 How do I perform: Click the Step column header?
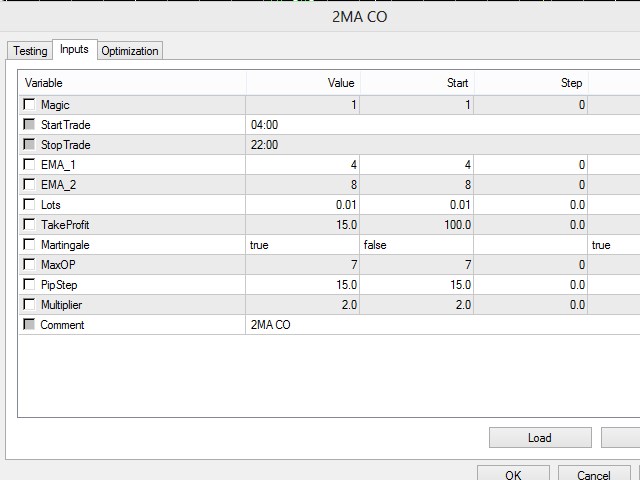(531, 83)
